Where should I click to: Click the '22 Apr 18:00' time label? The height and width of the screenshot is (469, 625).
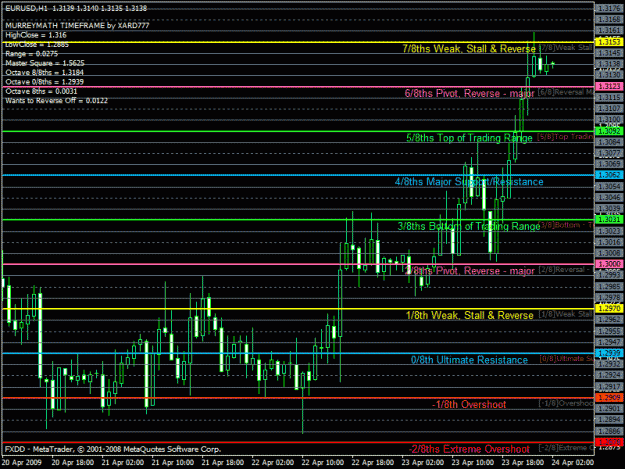click(373, 463)
